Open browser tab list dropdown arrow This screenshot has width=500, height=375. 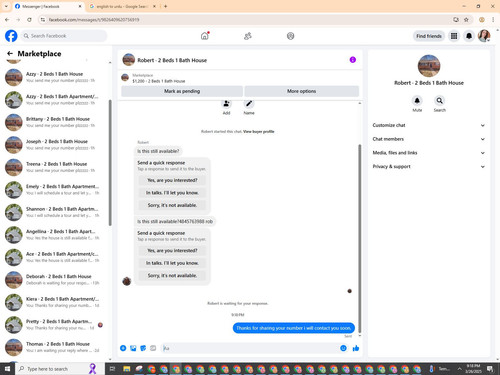pos(6,6)
